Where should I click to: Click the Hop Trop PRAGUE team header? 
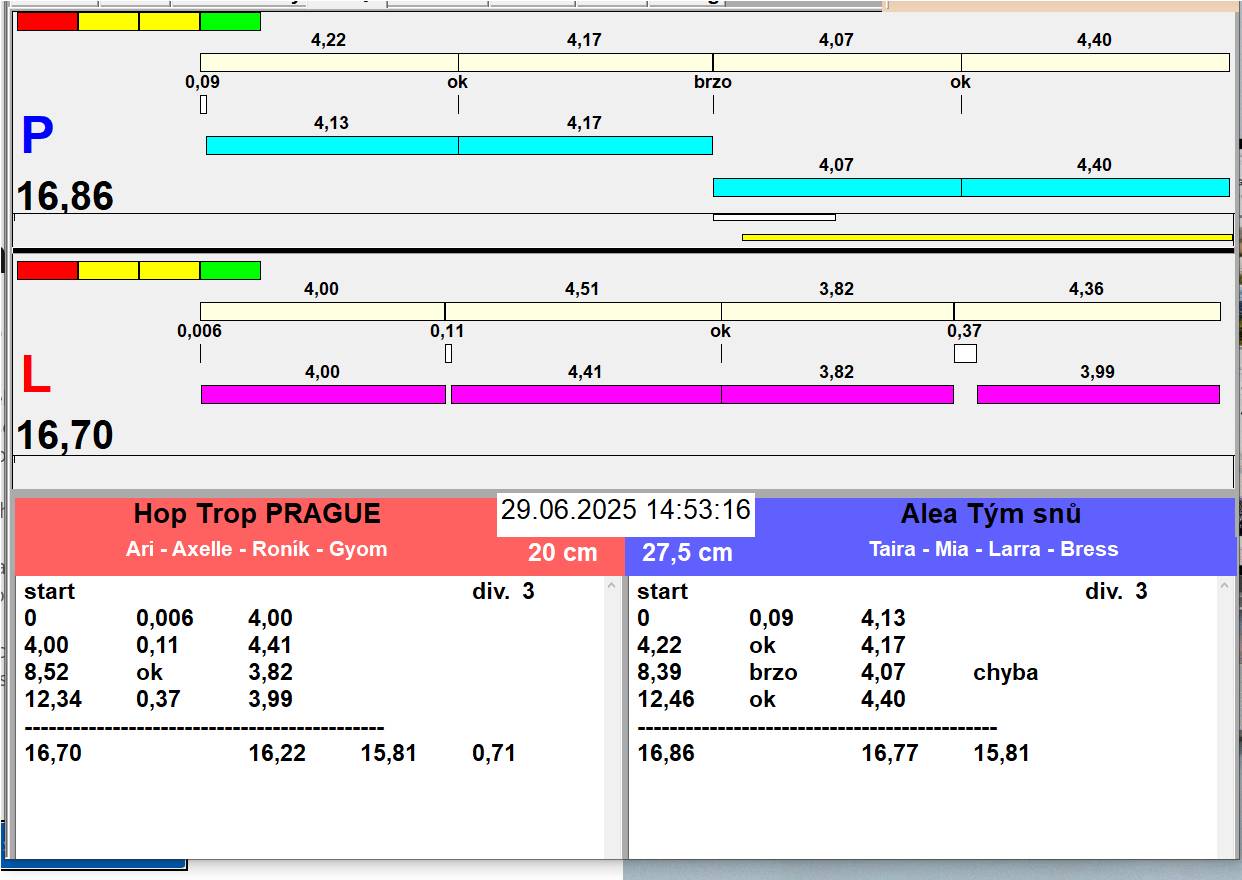point(257,514)
